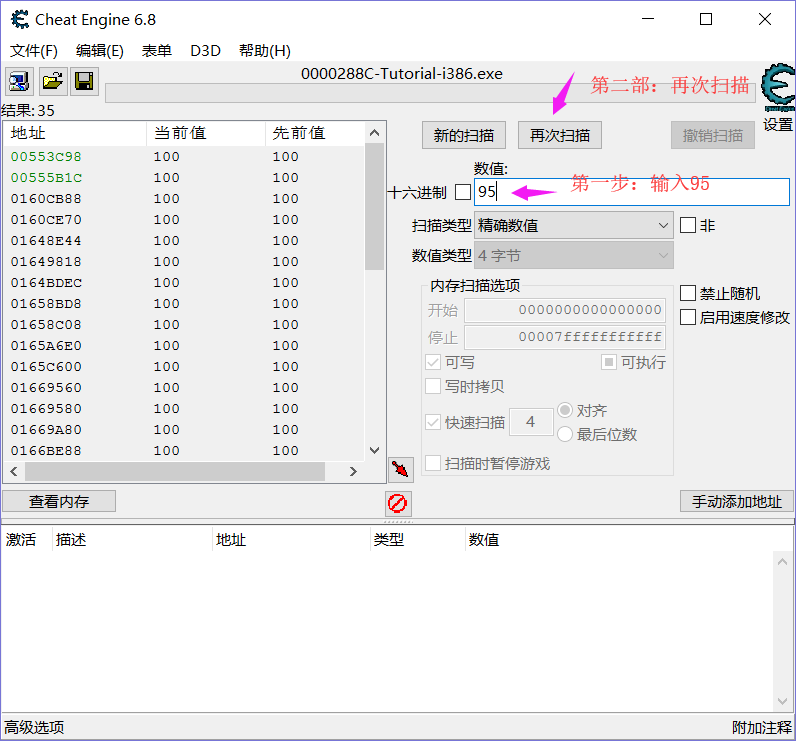796x741 pixels.
Task: Sort results by 地址 column header
Action: (75, 133)
